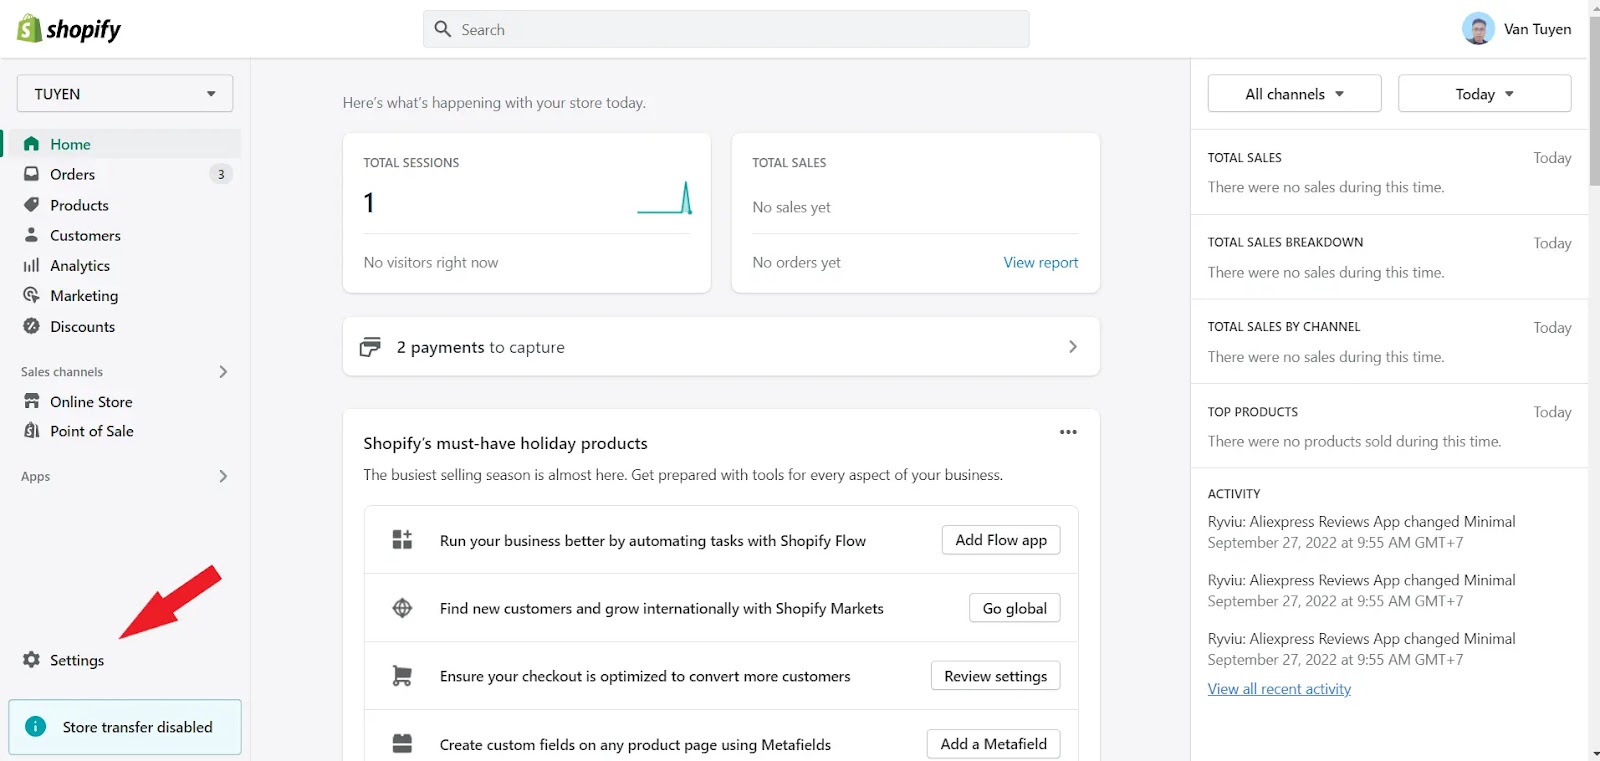This screenshot has height=761, width=1600.
Task: Click the Shopify logo
Action: [x=68, y=29]
